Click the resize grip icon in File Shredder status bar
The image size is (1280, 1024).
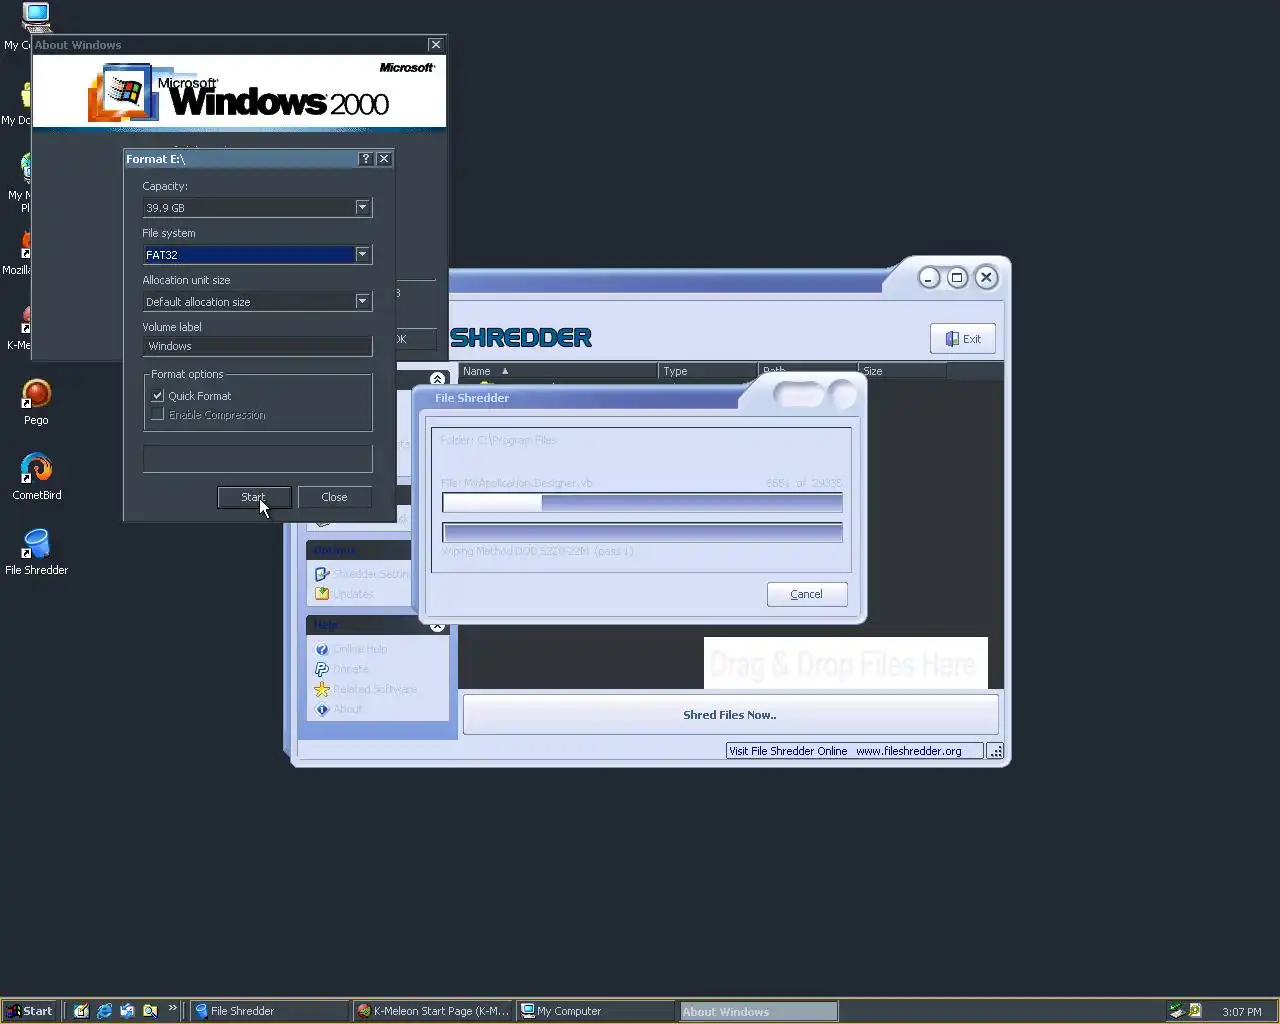[x=995, y=751]
